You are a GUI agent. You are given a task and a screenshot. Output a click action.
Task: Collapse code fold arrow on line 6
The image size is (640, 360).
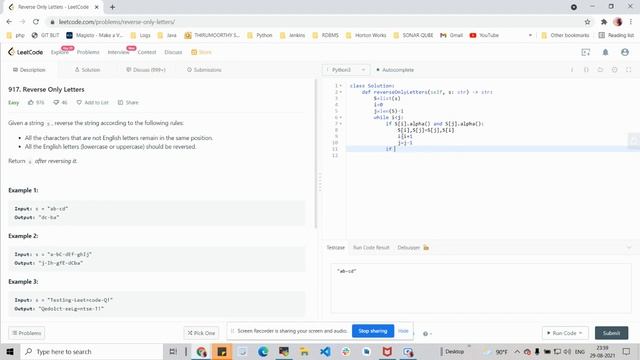coord(341,118)
